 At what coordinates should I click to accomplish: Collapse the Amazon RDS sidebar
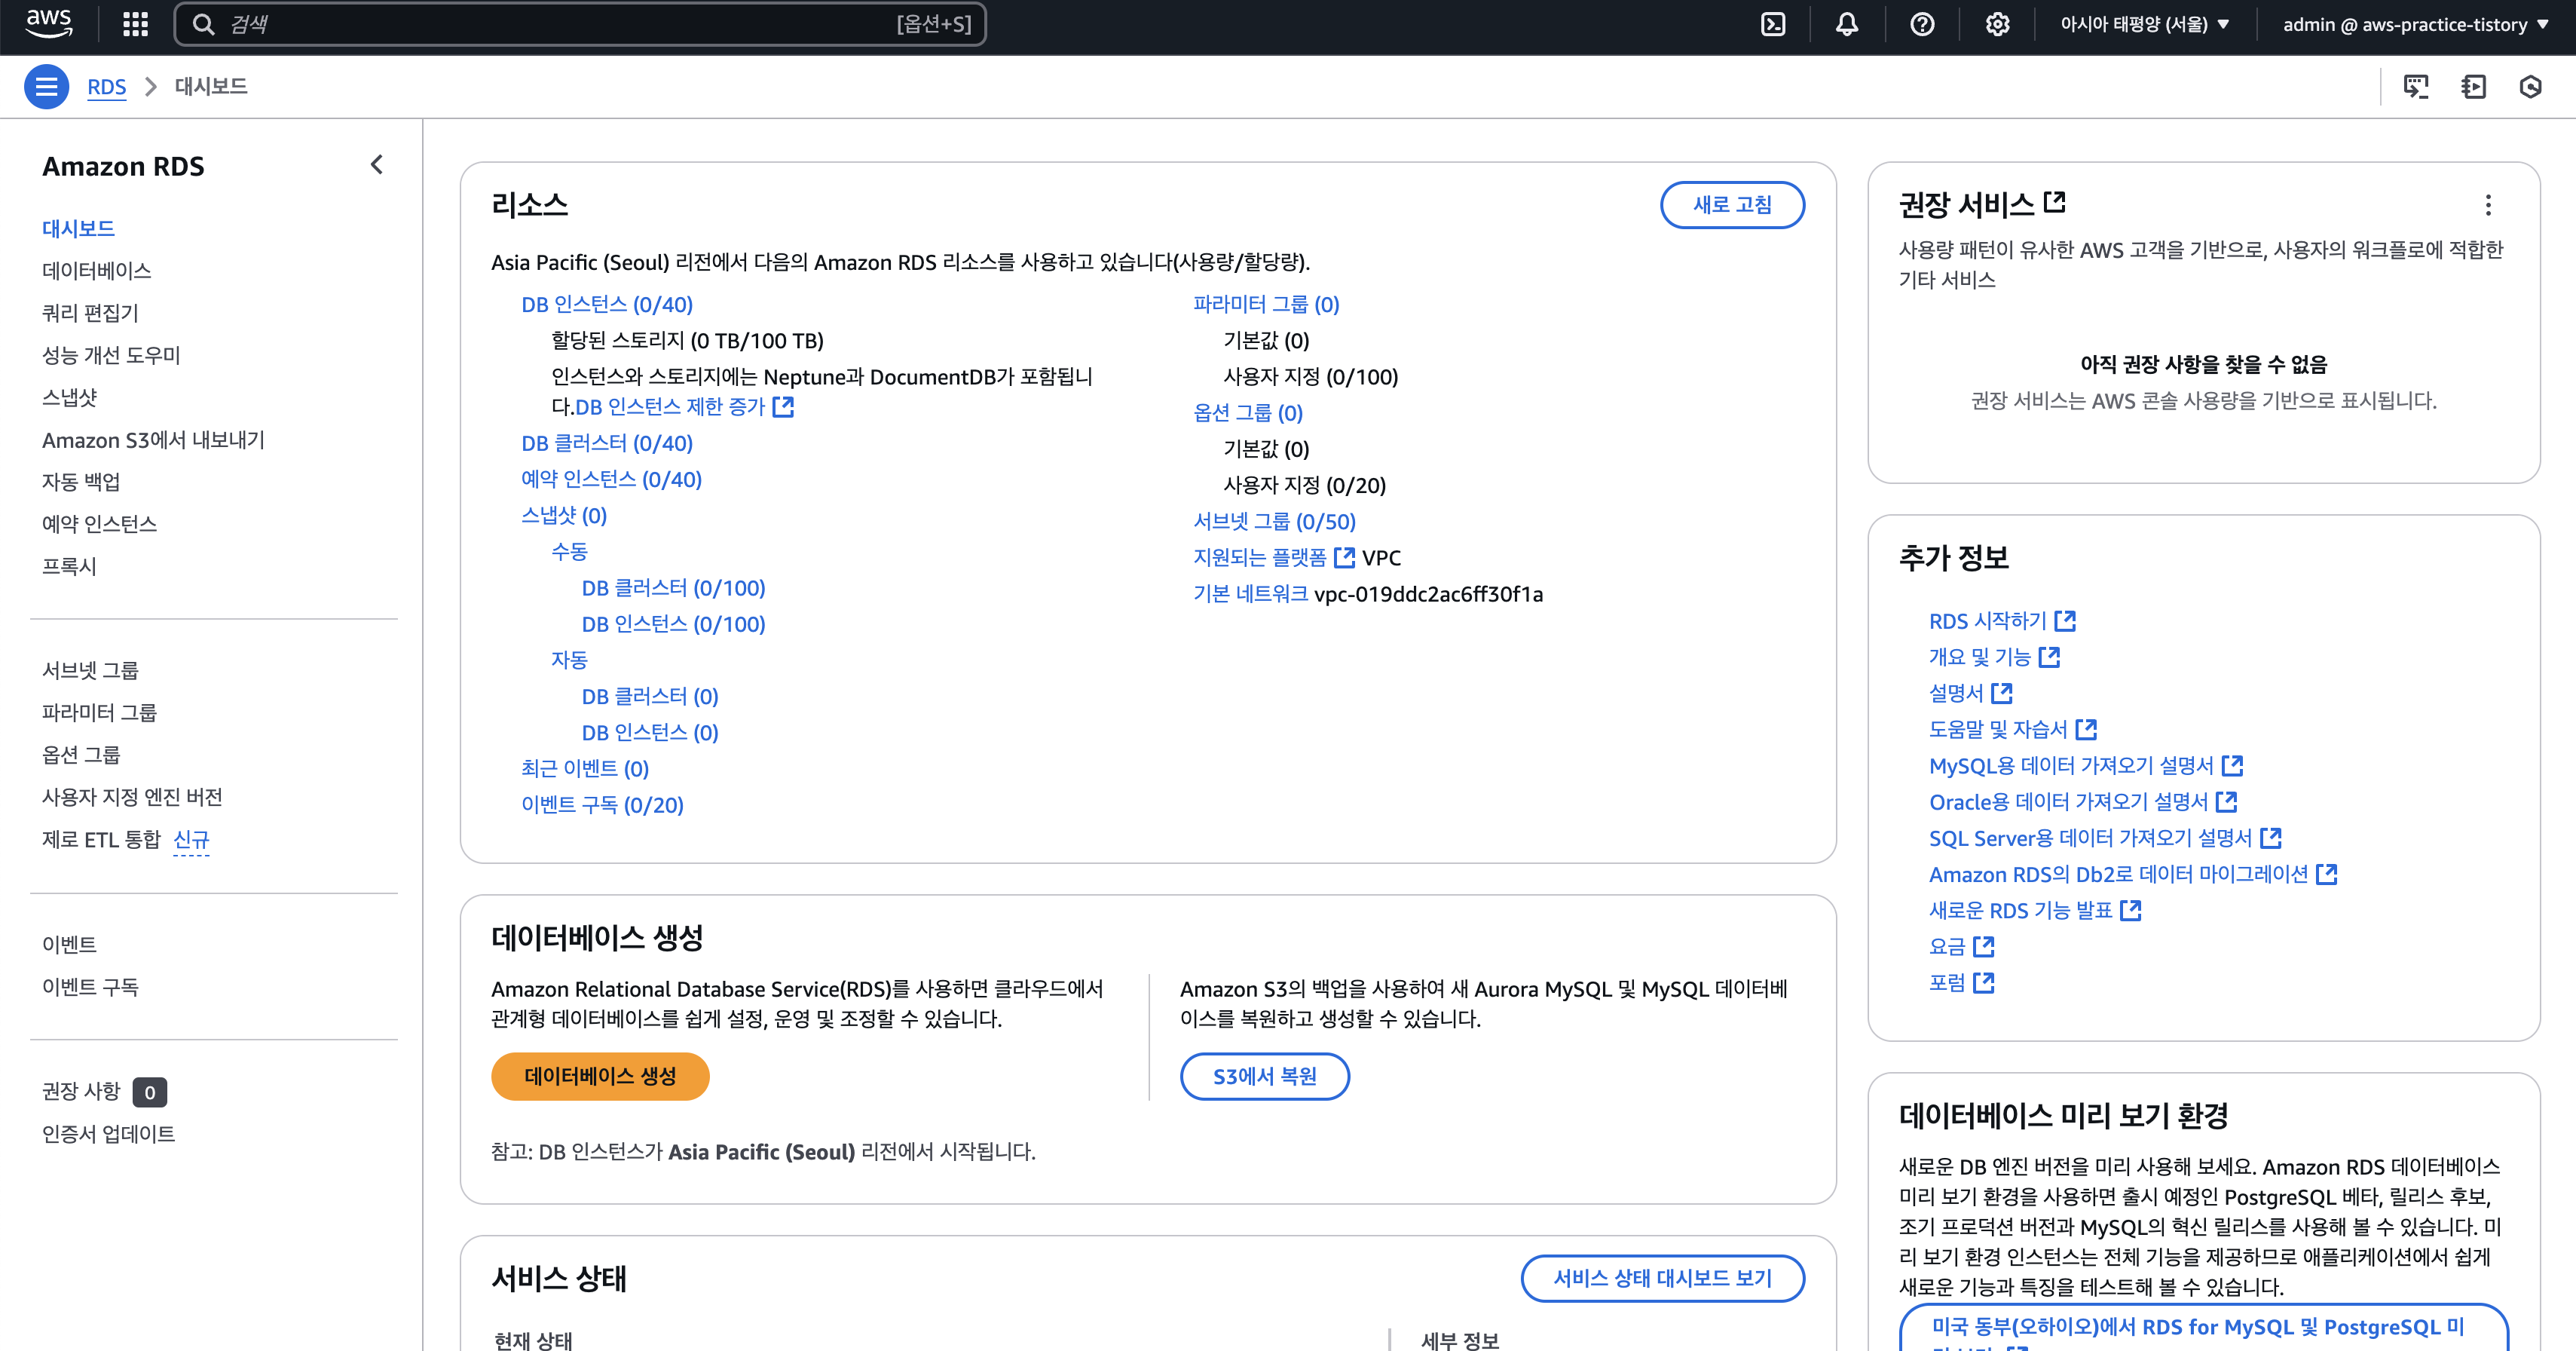[x=376, y=165]
